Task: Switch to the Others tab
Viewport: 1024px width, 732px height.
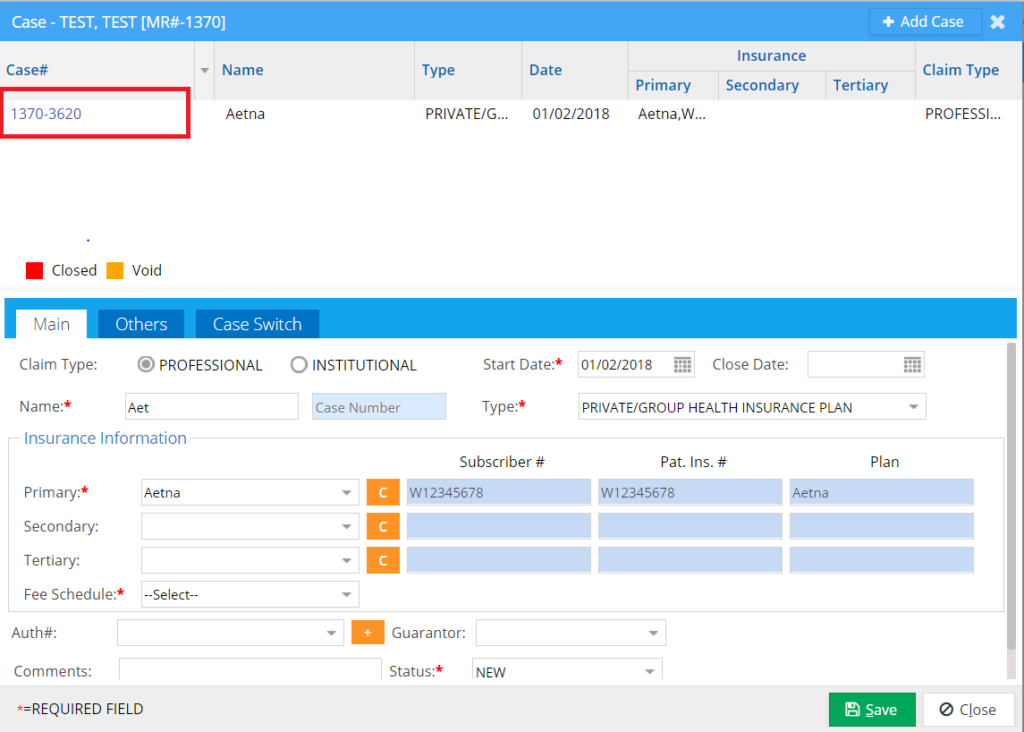Action: pos(141,324)
